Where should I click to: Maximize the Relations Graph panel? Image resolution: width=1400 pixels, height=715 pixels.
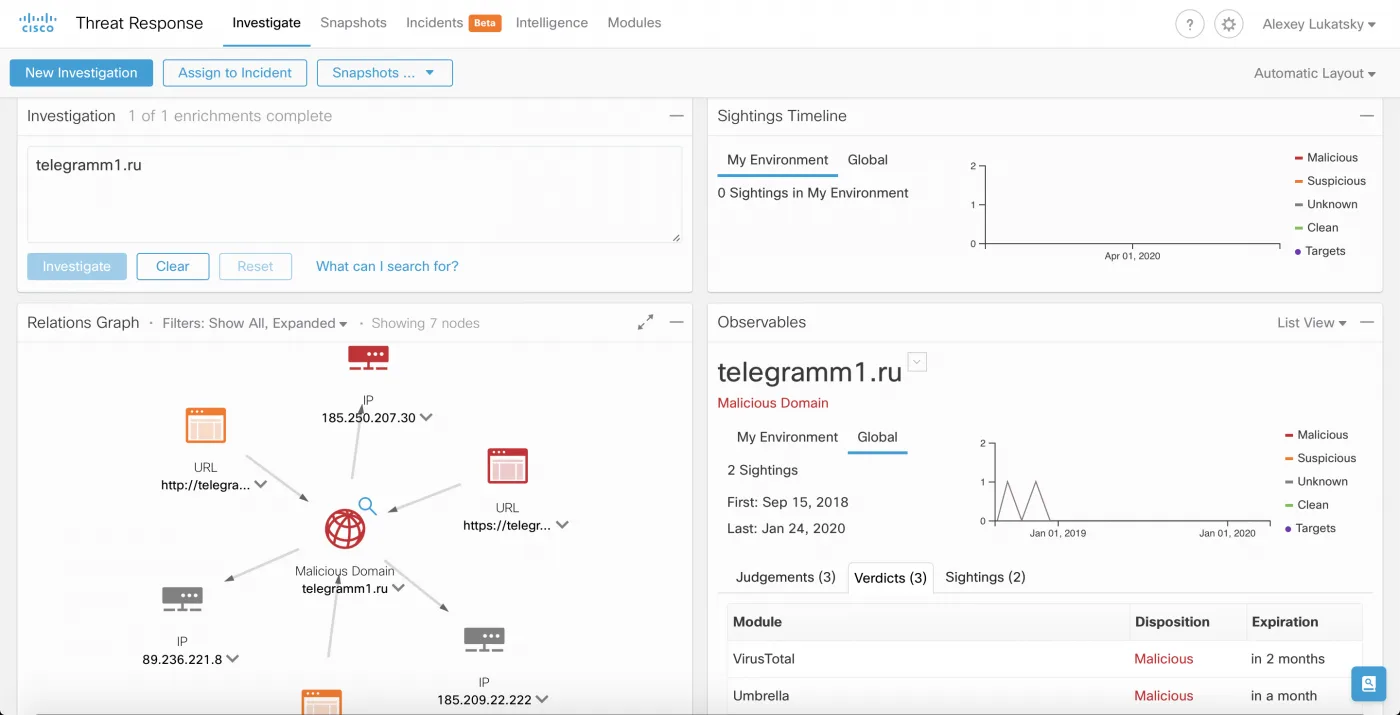(646, 322)
